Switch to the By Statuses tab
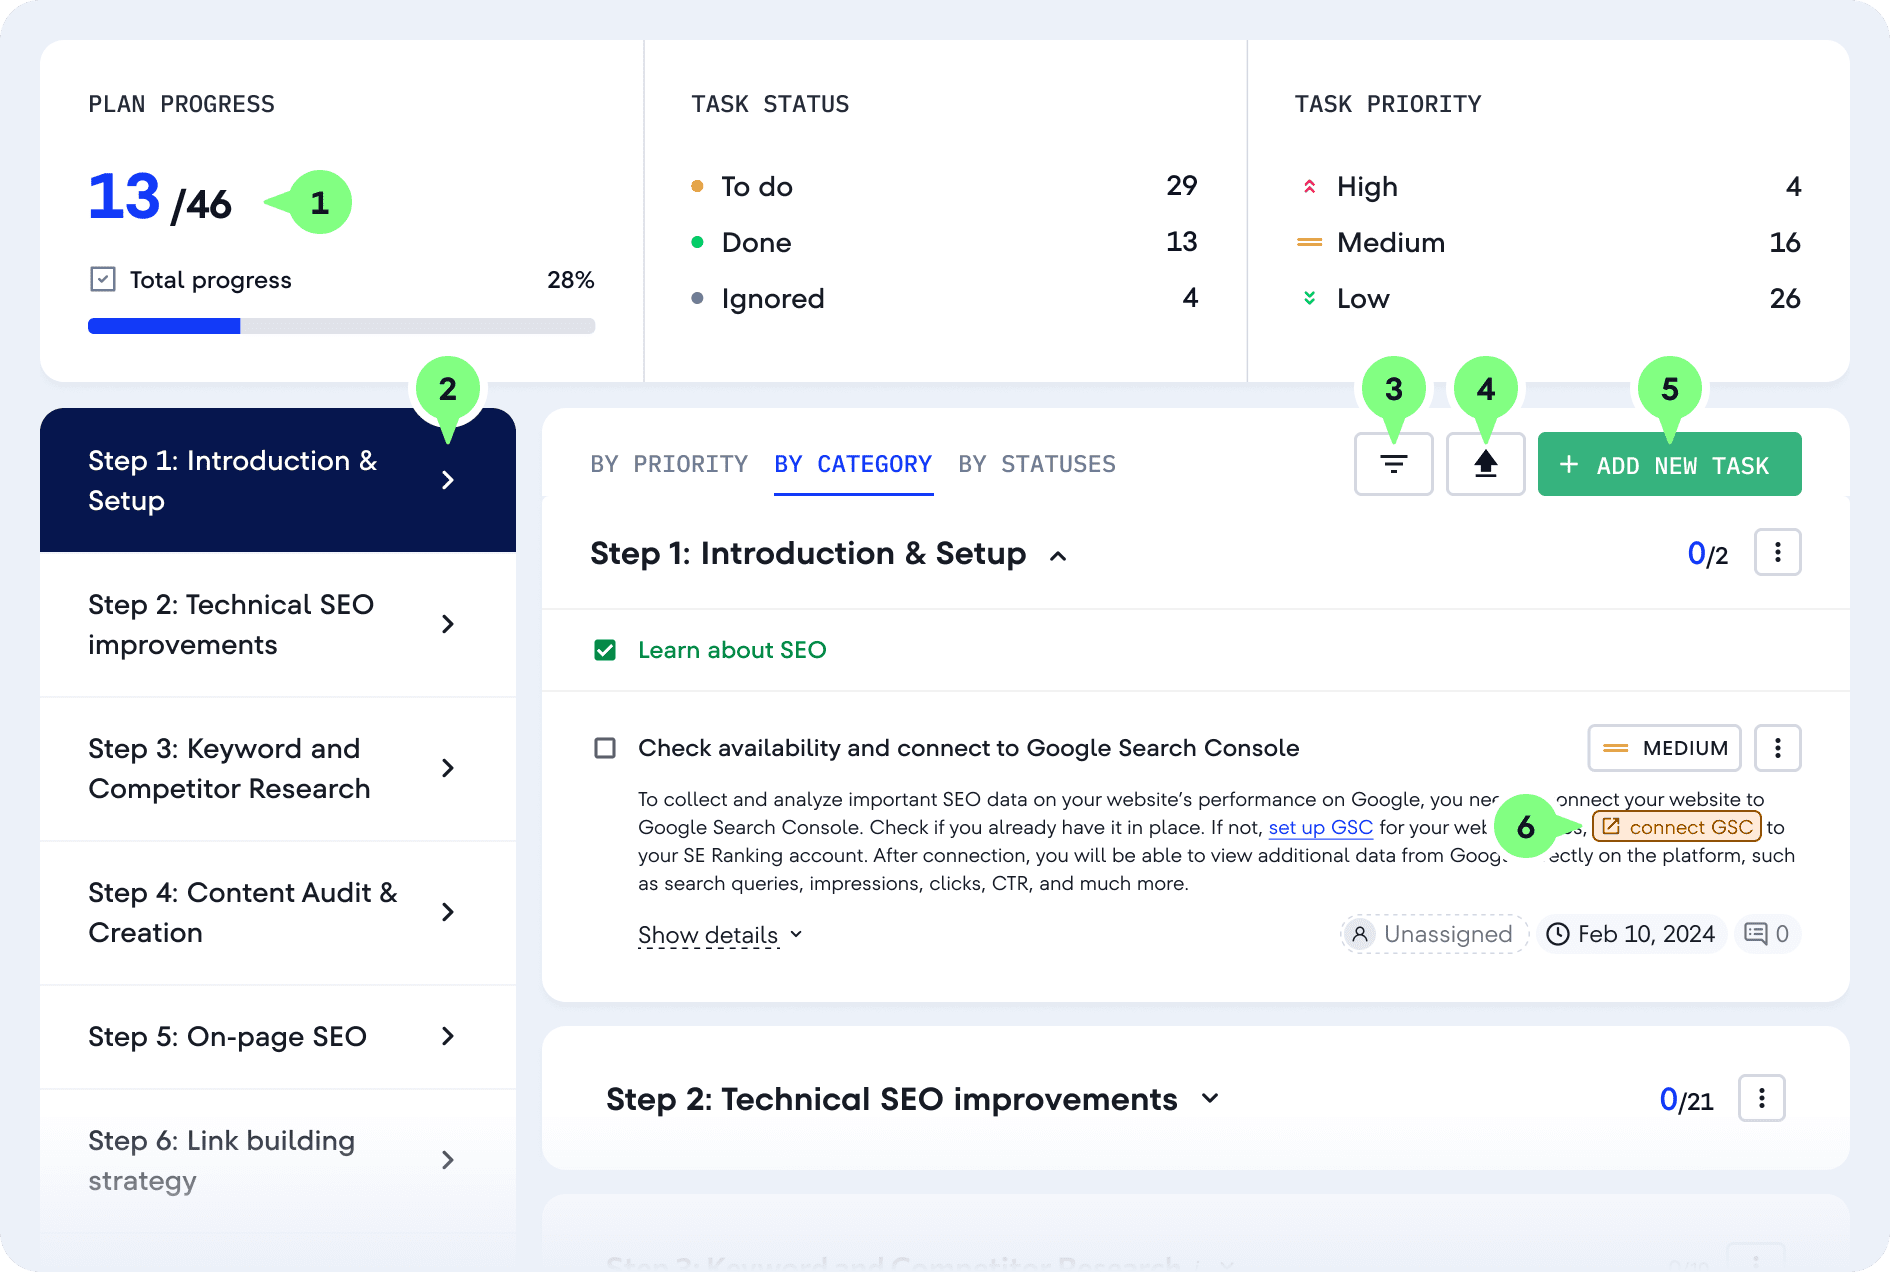This screenshot has height=1272, width=1890. click(1037, 464)
